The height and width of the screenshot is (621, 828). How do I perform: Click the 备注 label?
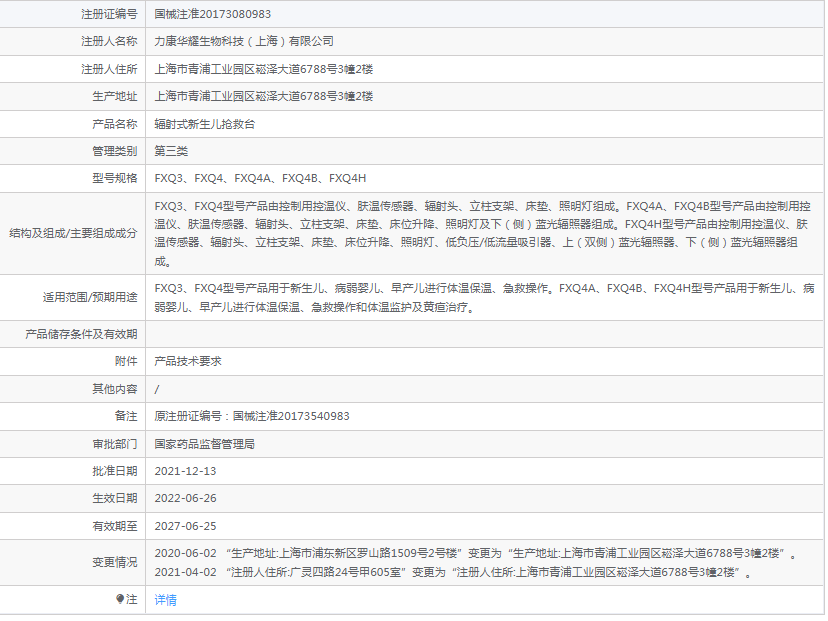126,416
